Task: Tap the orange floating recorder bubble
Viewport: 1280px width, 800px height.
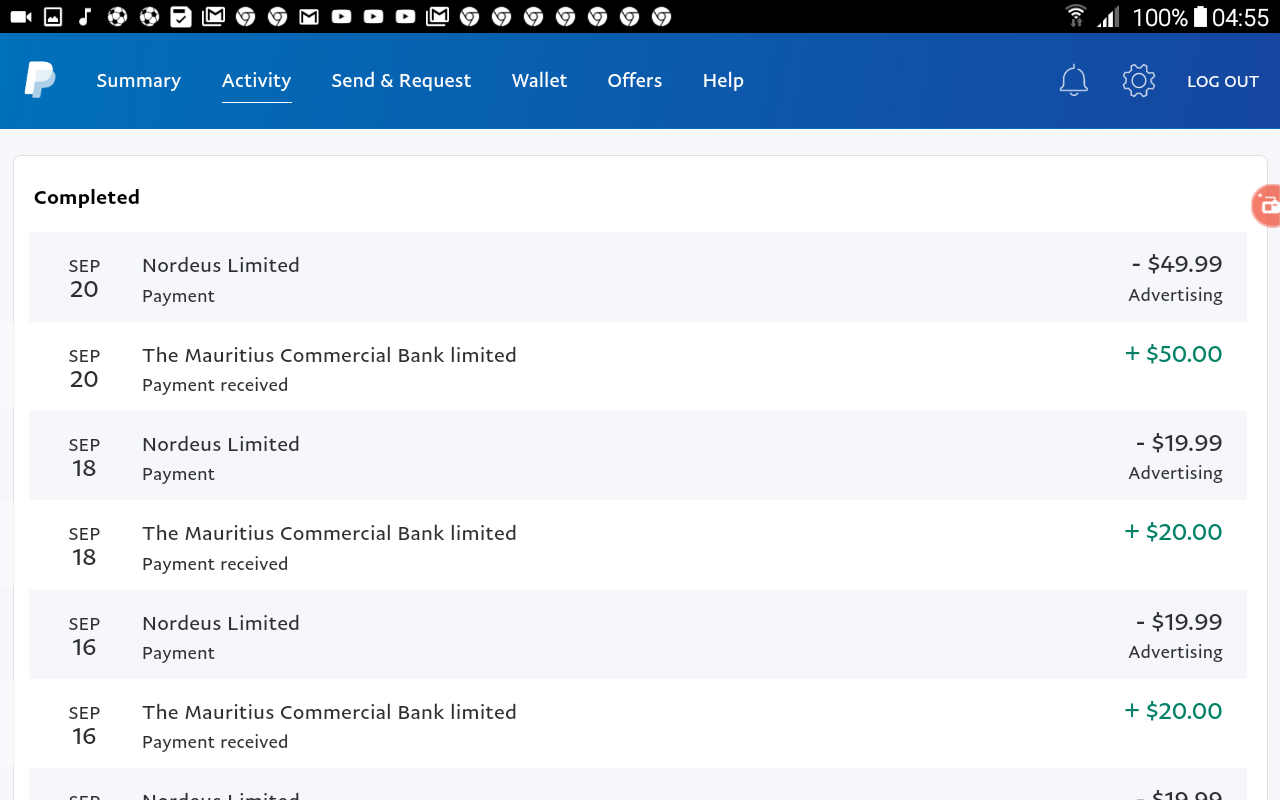Action: pyautogui.click(x=1266, y=206)
